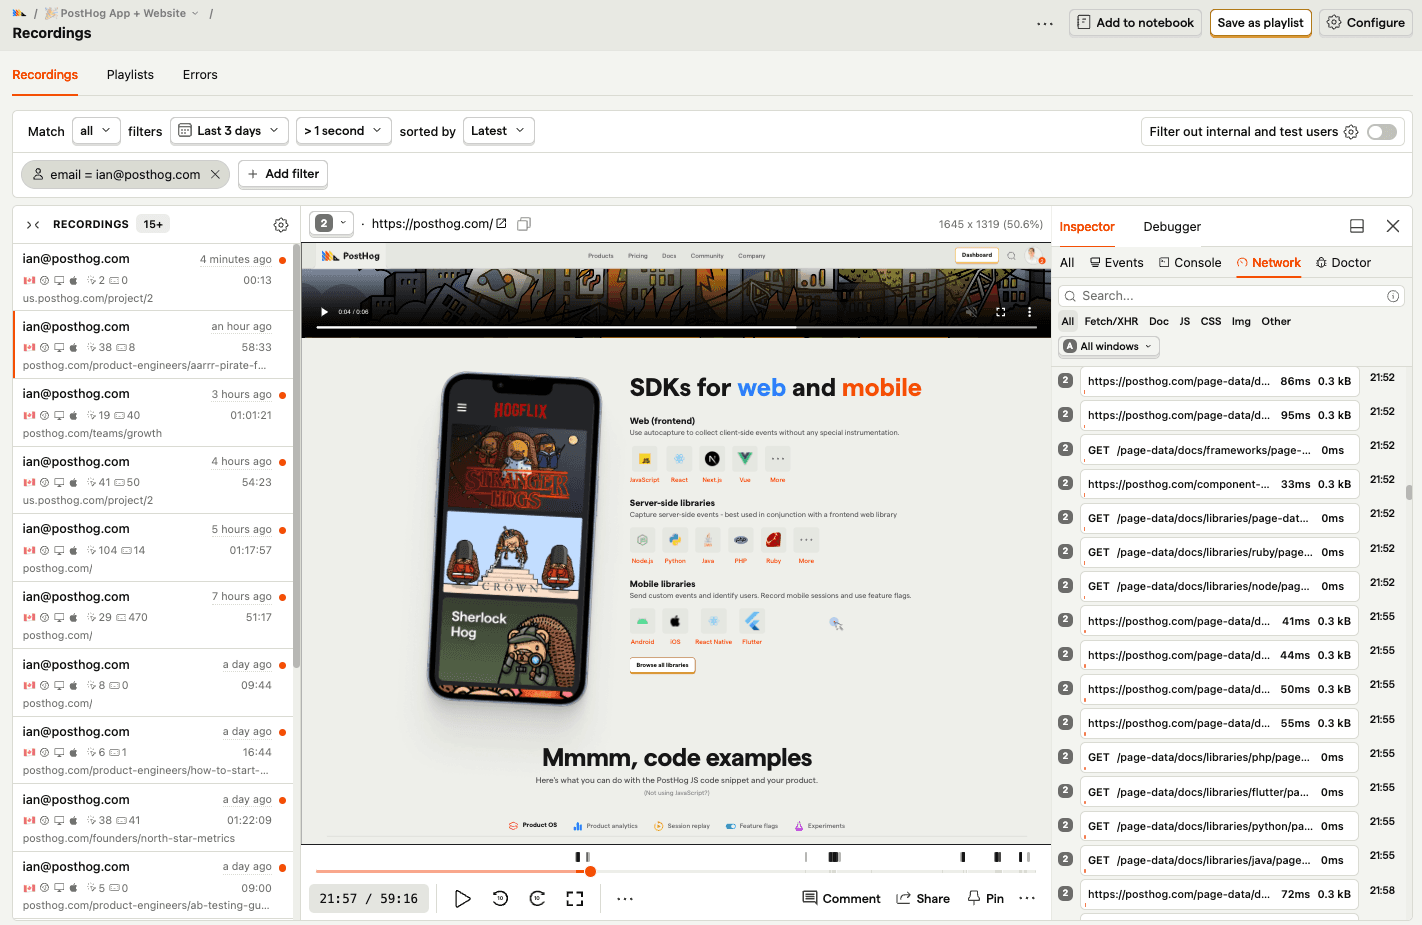
Task: Expand GET libraries/ruby page-data row
Action: click(x=1220, y=553)
